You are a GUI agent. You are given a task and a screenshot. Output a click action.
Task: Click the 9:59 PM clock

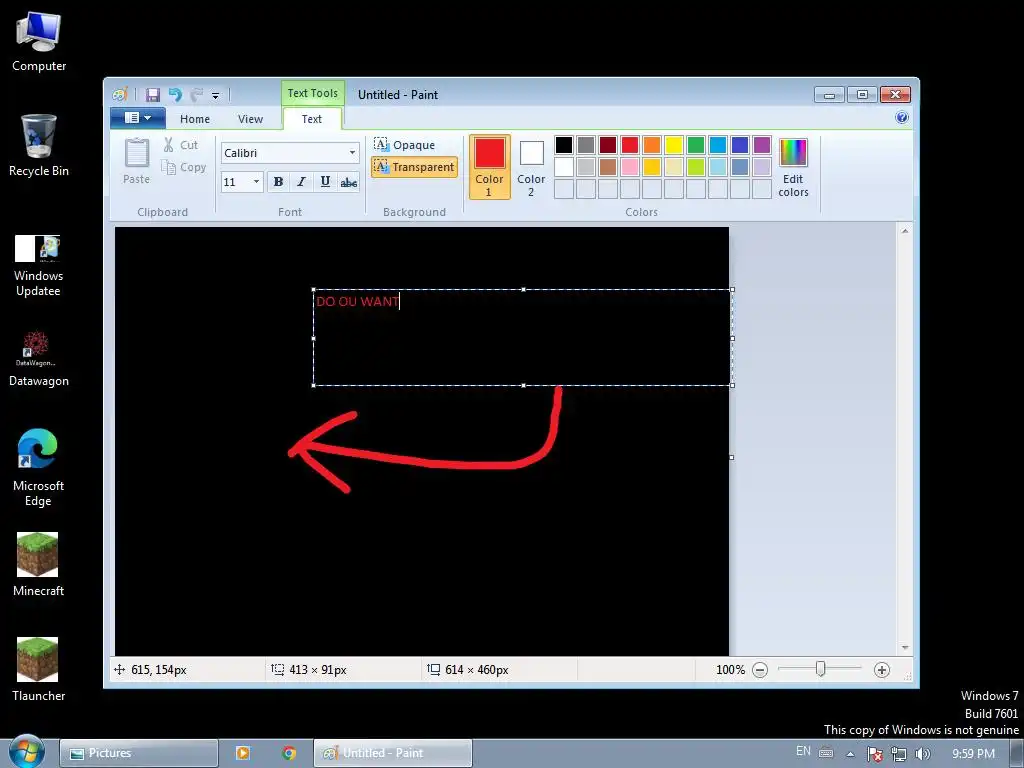point(973,754)
